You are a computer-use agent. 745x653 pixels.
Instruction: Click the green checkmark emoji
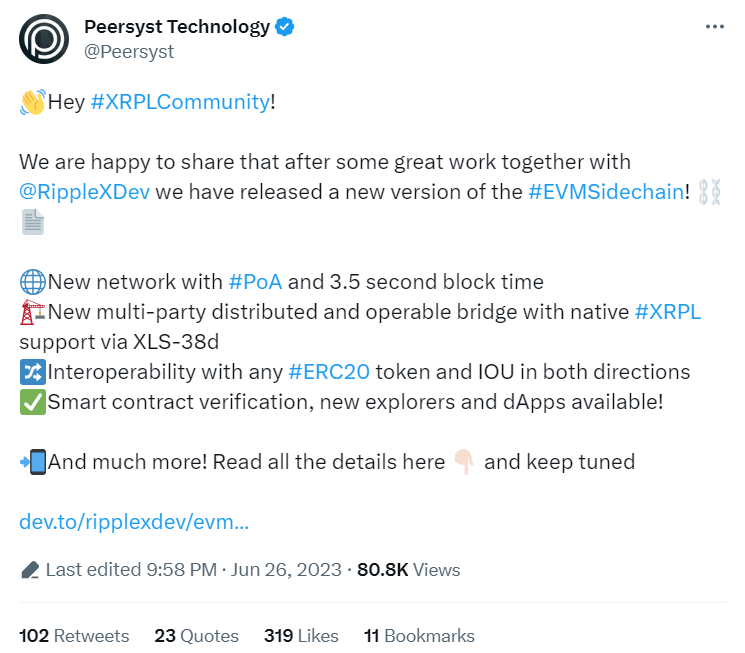tap(32, 402)
